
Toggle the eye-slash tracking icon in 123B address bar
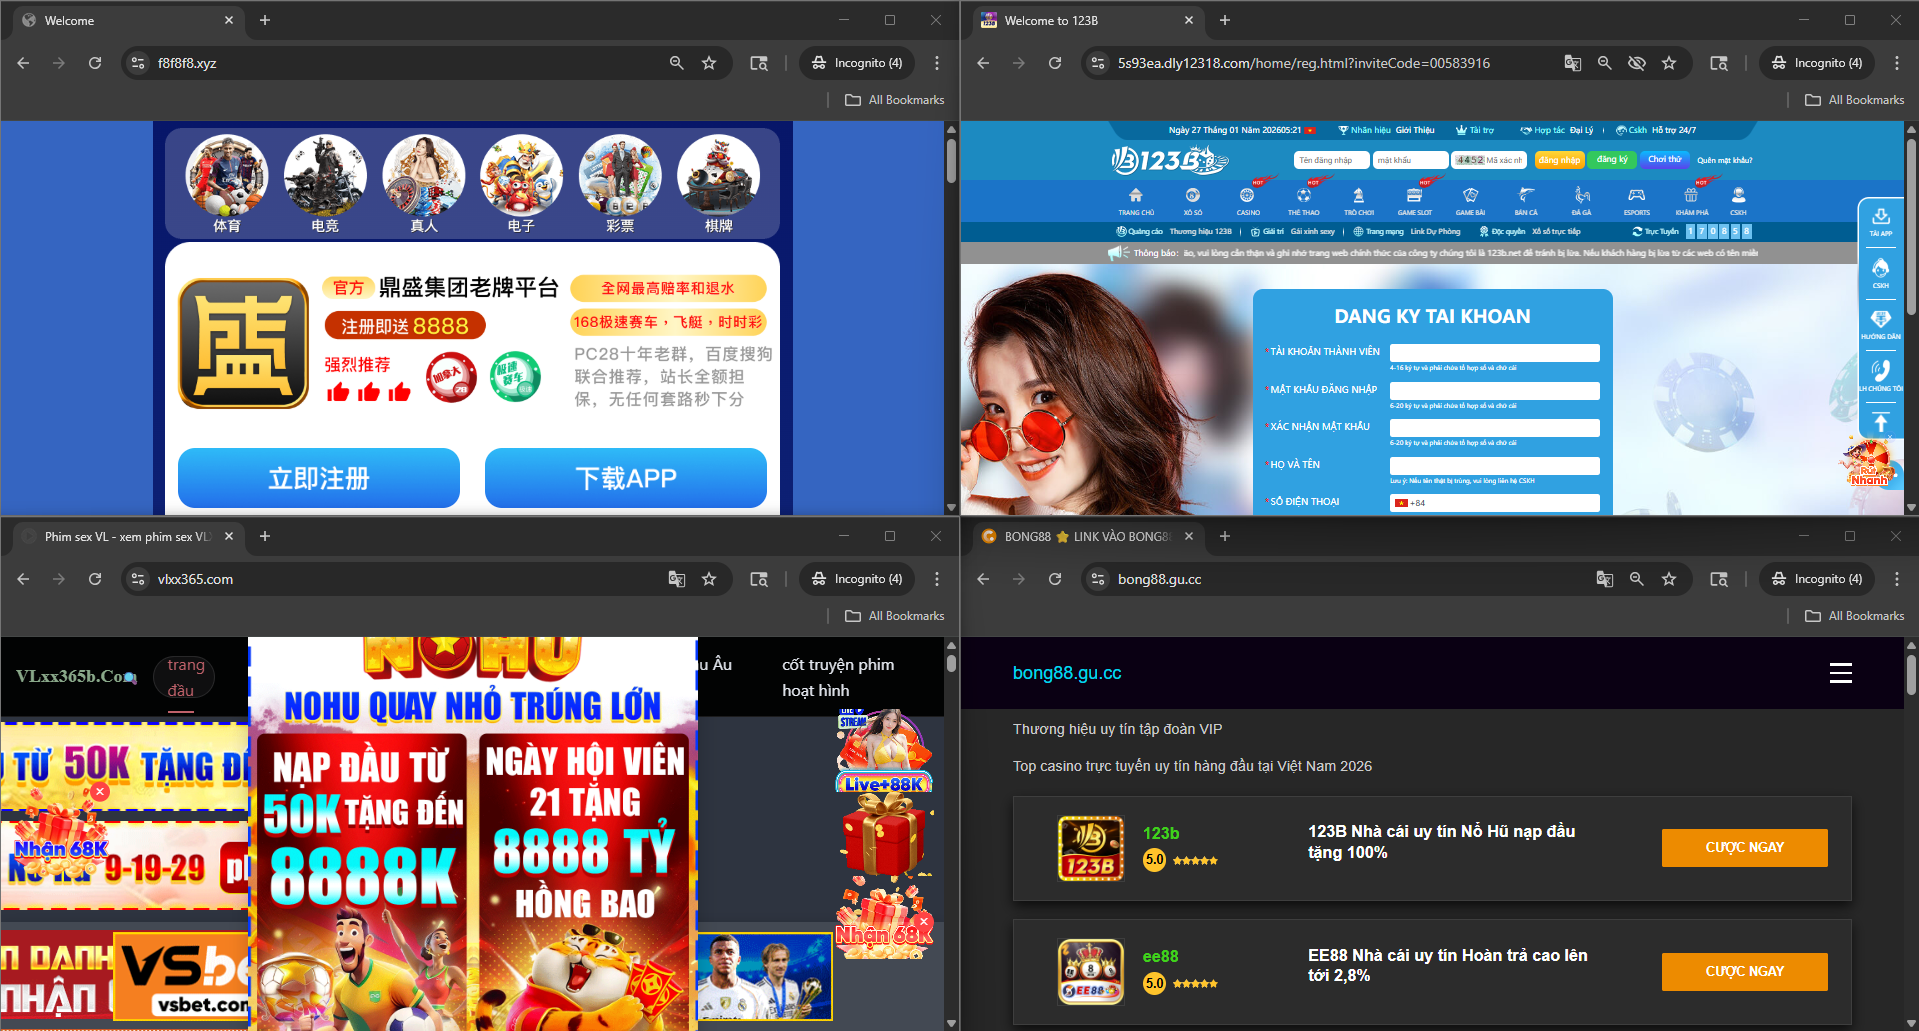coord(1636,63)
